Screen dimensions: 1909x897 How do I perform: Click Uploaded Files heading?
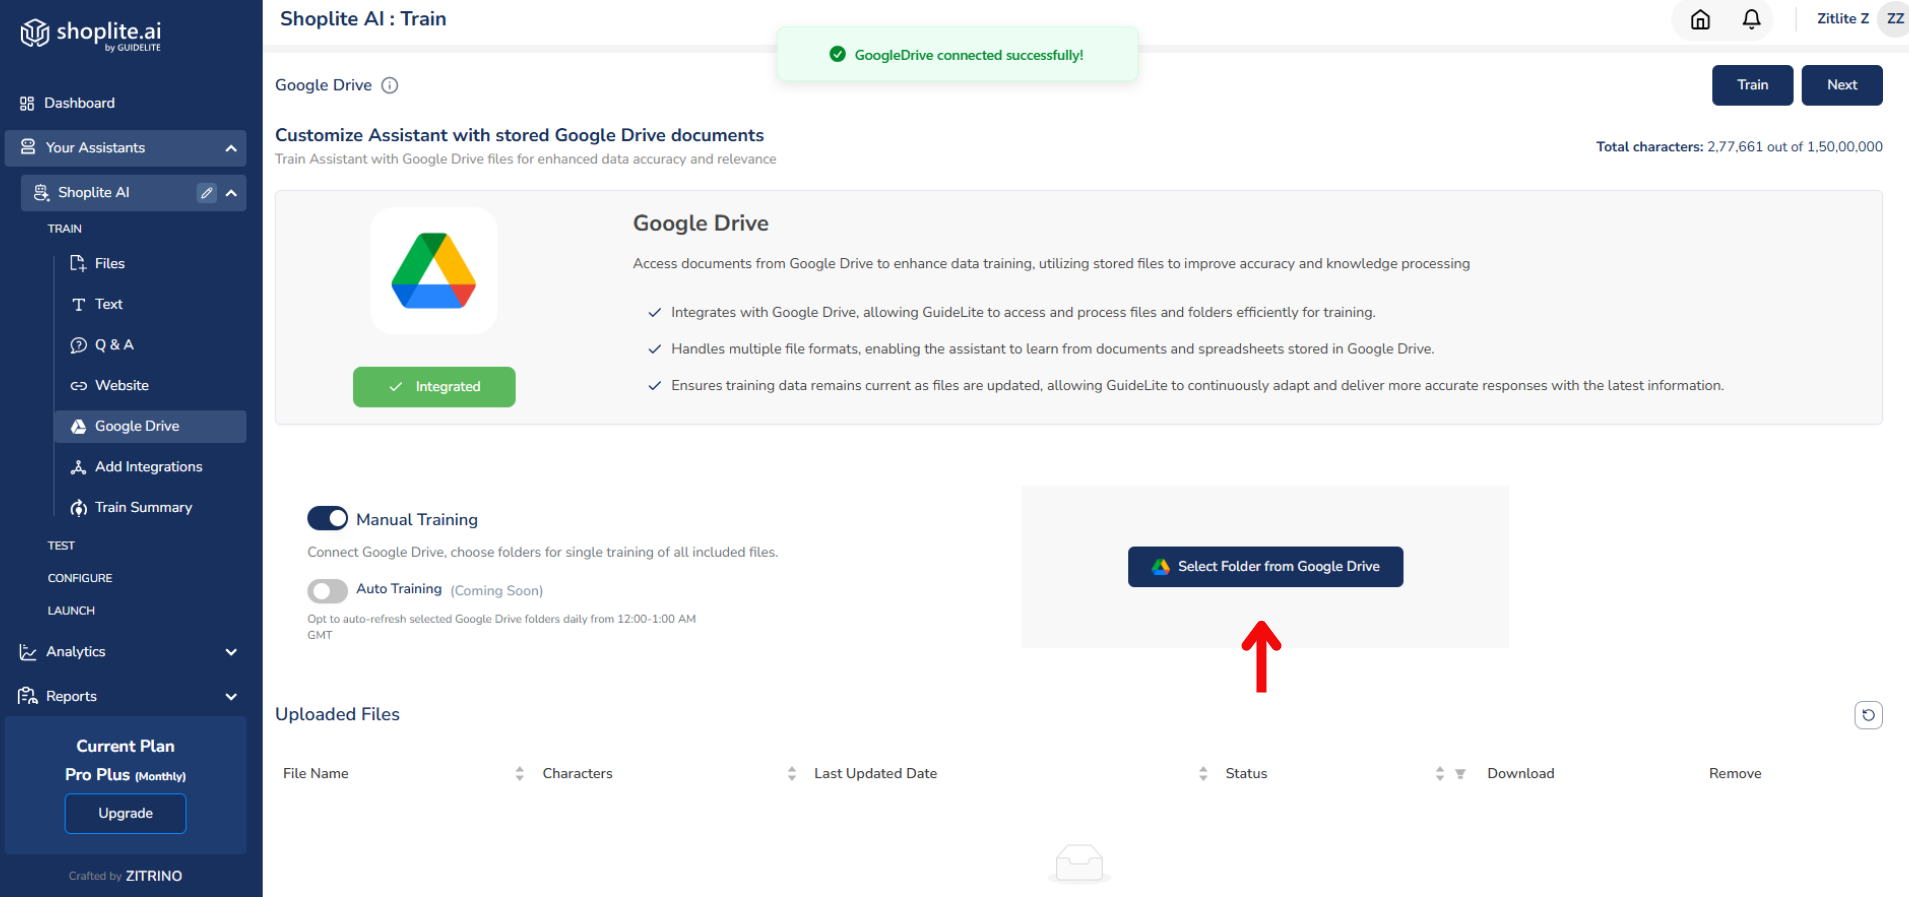337,714
